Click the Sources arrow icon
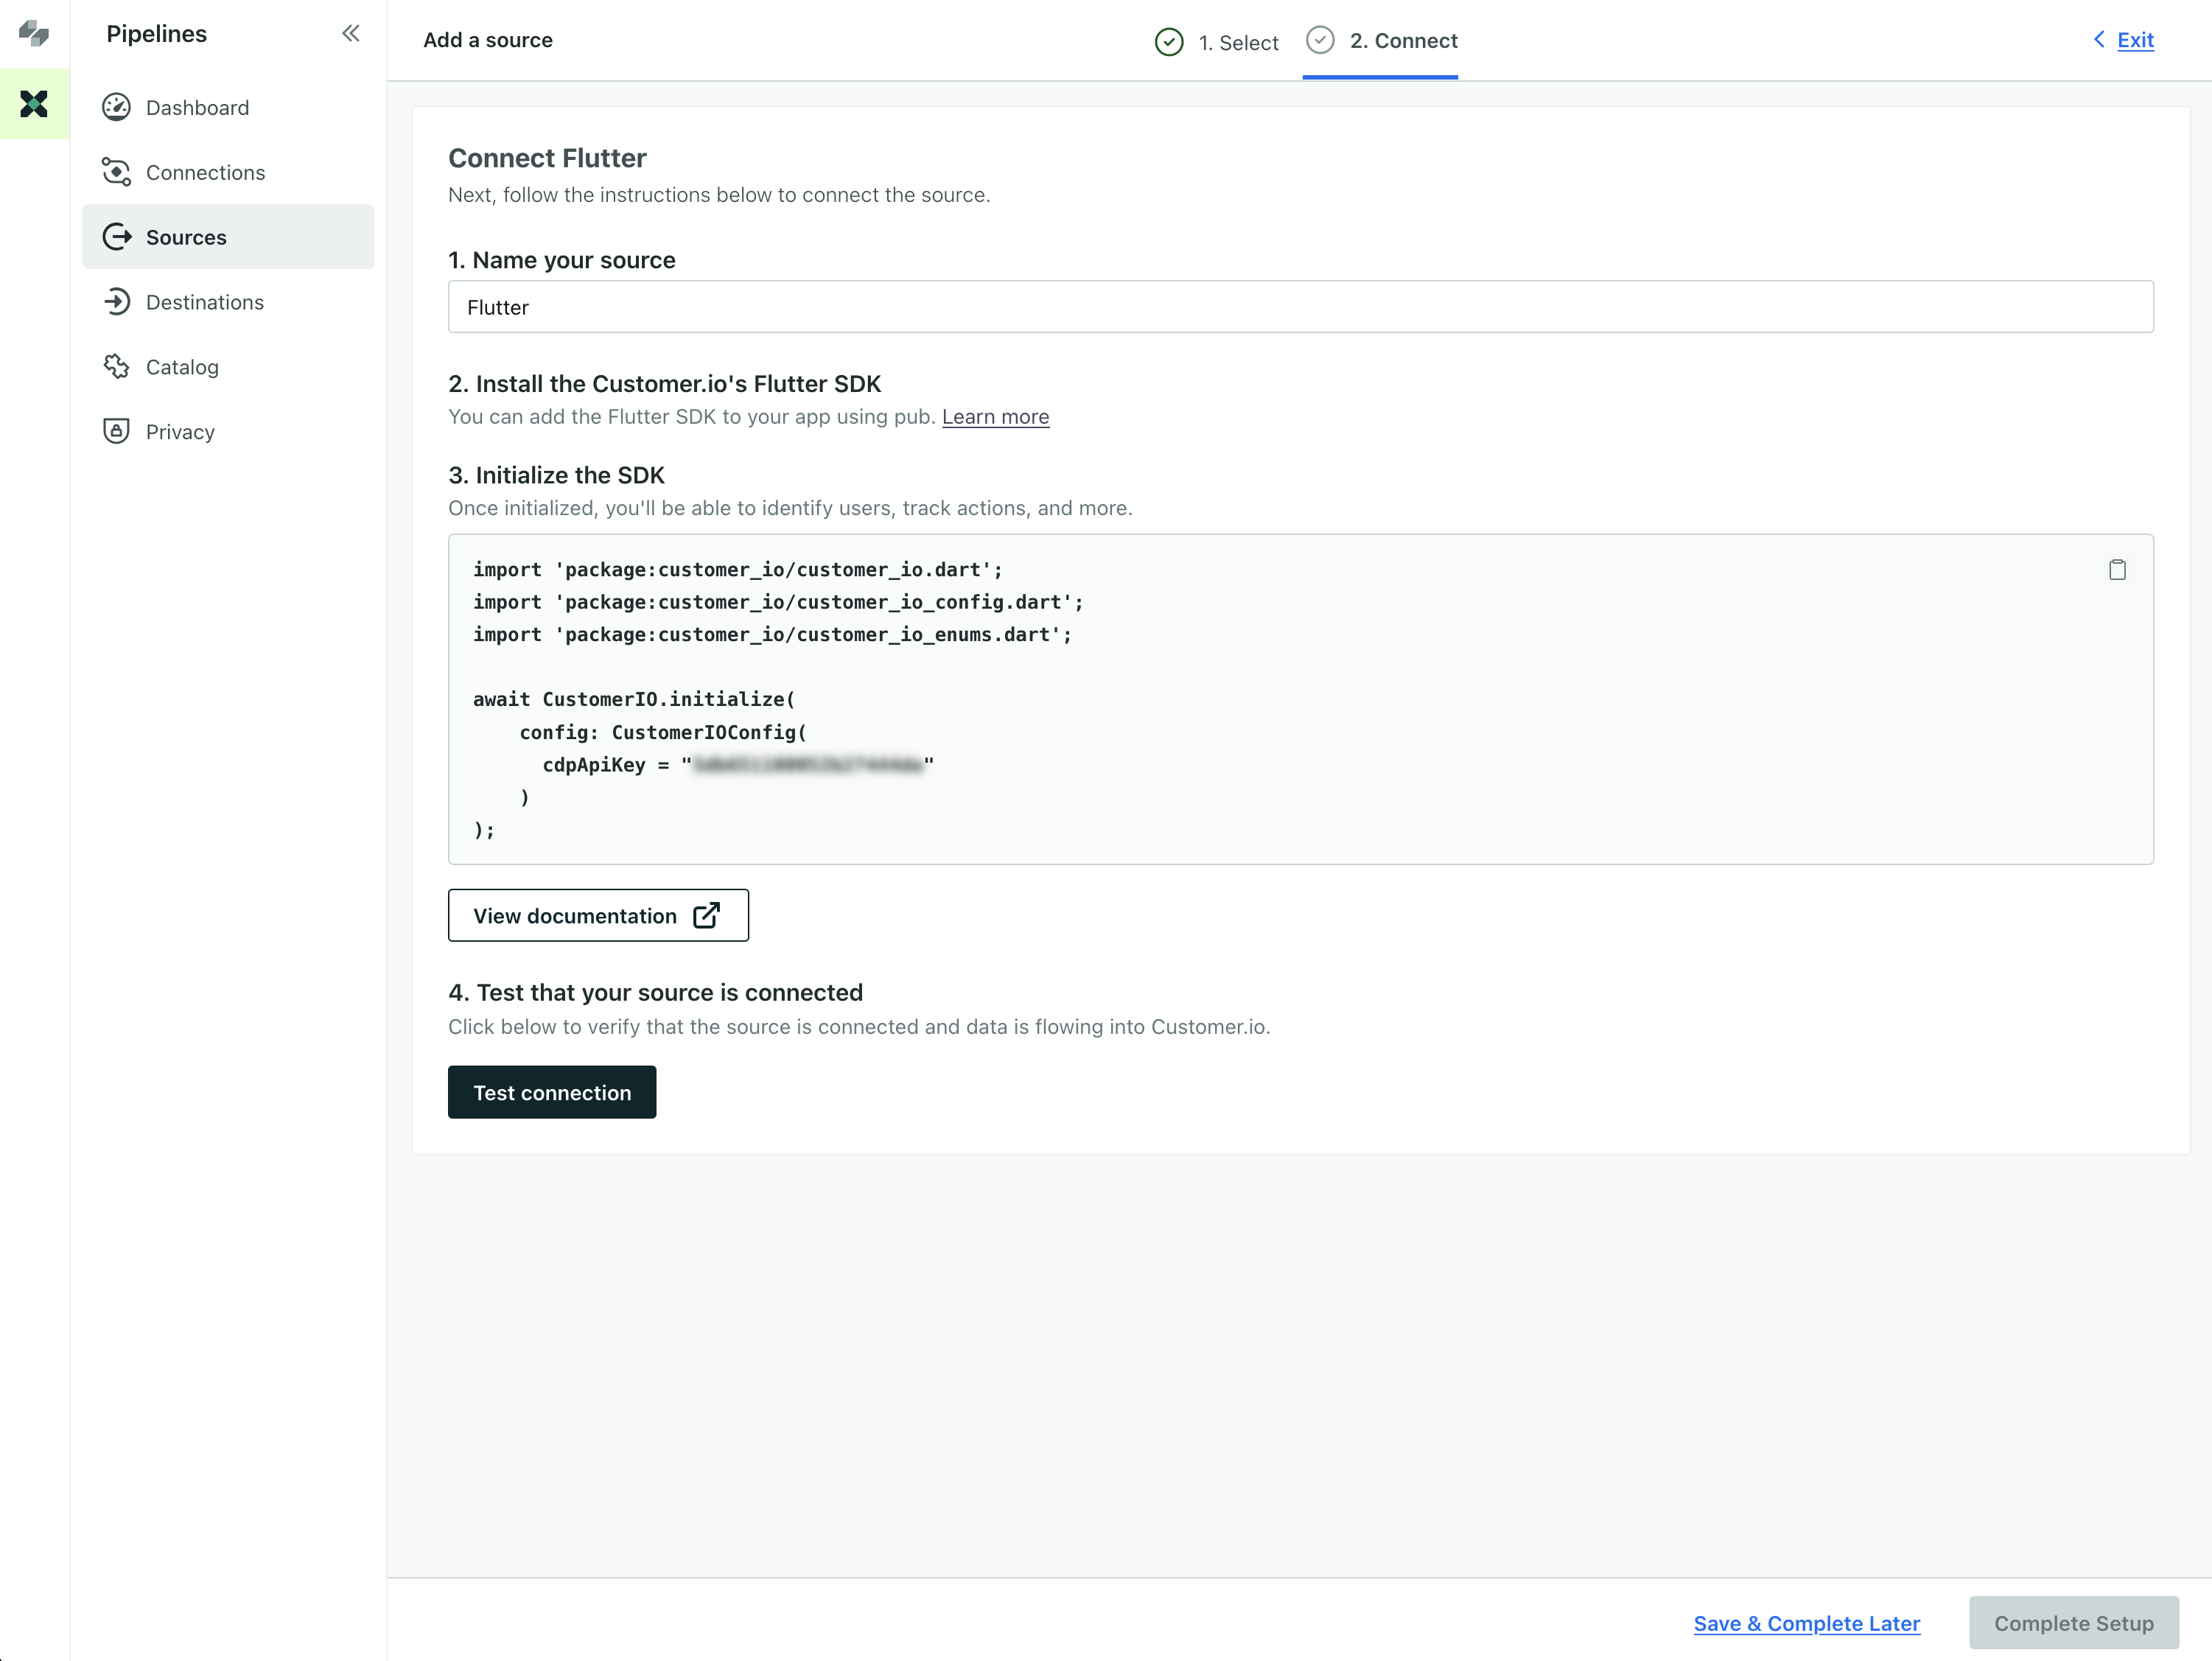The image size is (2212, 1661). (117, 237)
